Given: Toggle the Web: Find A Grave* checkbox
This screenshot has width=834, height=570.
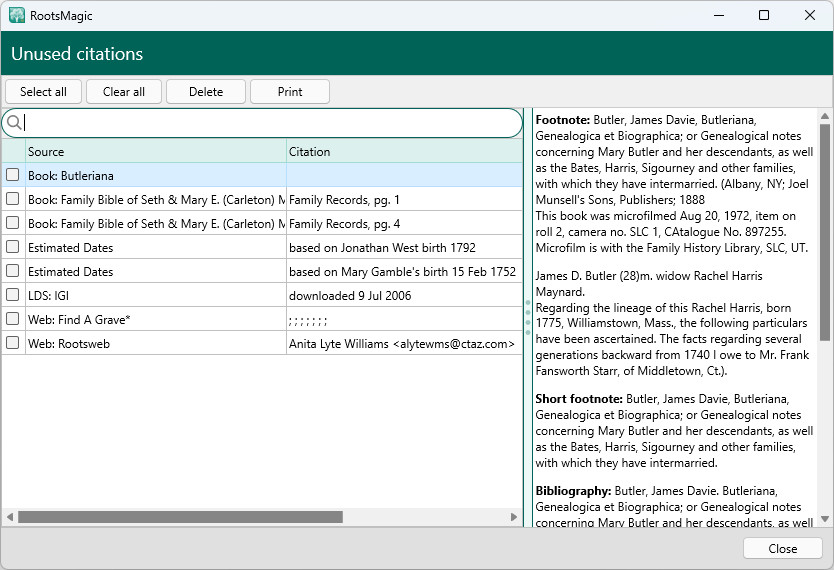Looking at the screenshot, I should tap(13, 318).
